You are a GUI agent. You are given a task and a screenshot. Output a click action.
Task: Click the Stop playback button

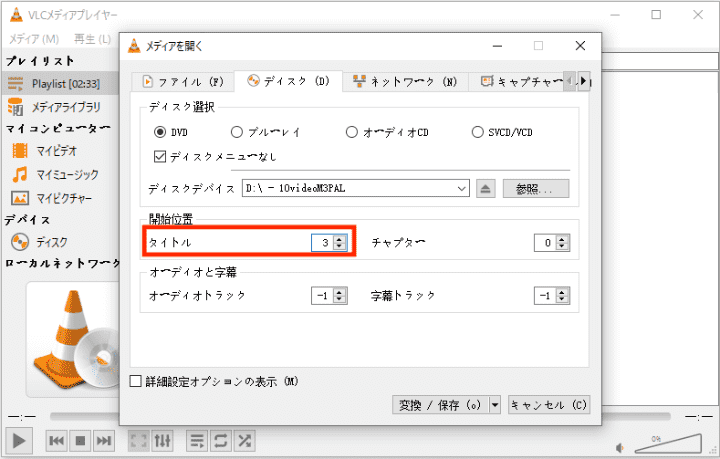click(x=80, y=441)
